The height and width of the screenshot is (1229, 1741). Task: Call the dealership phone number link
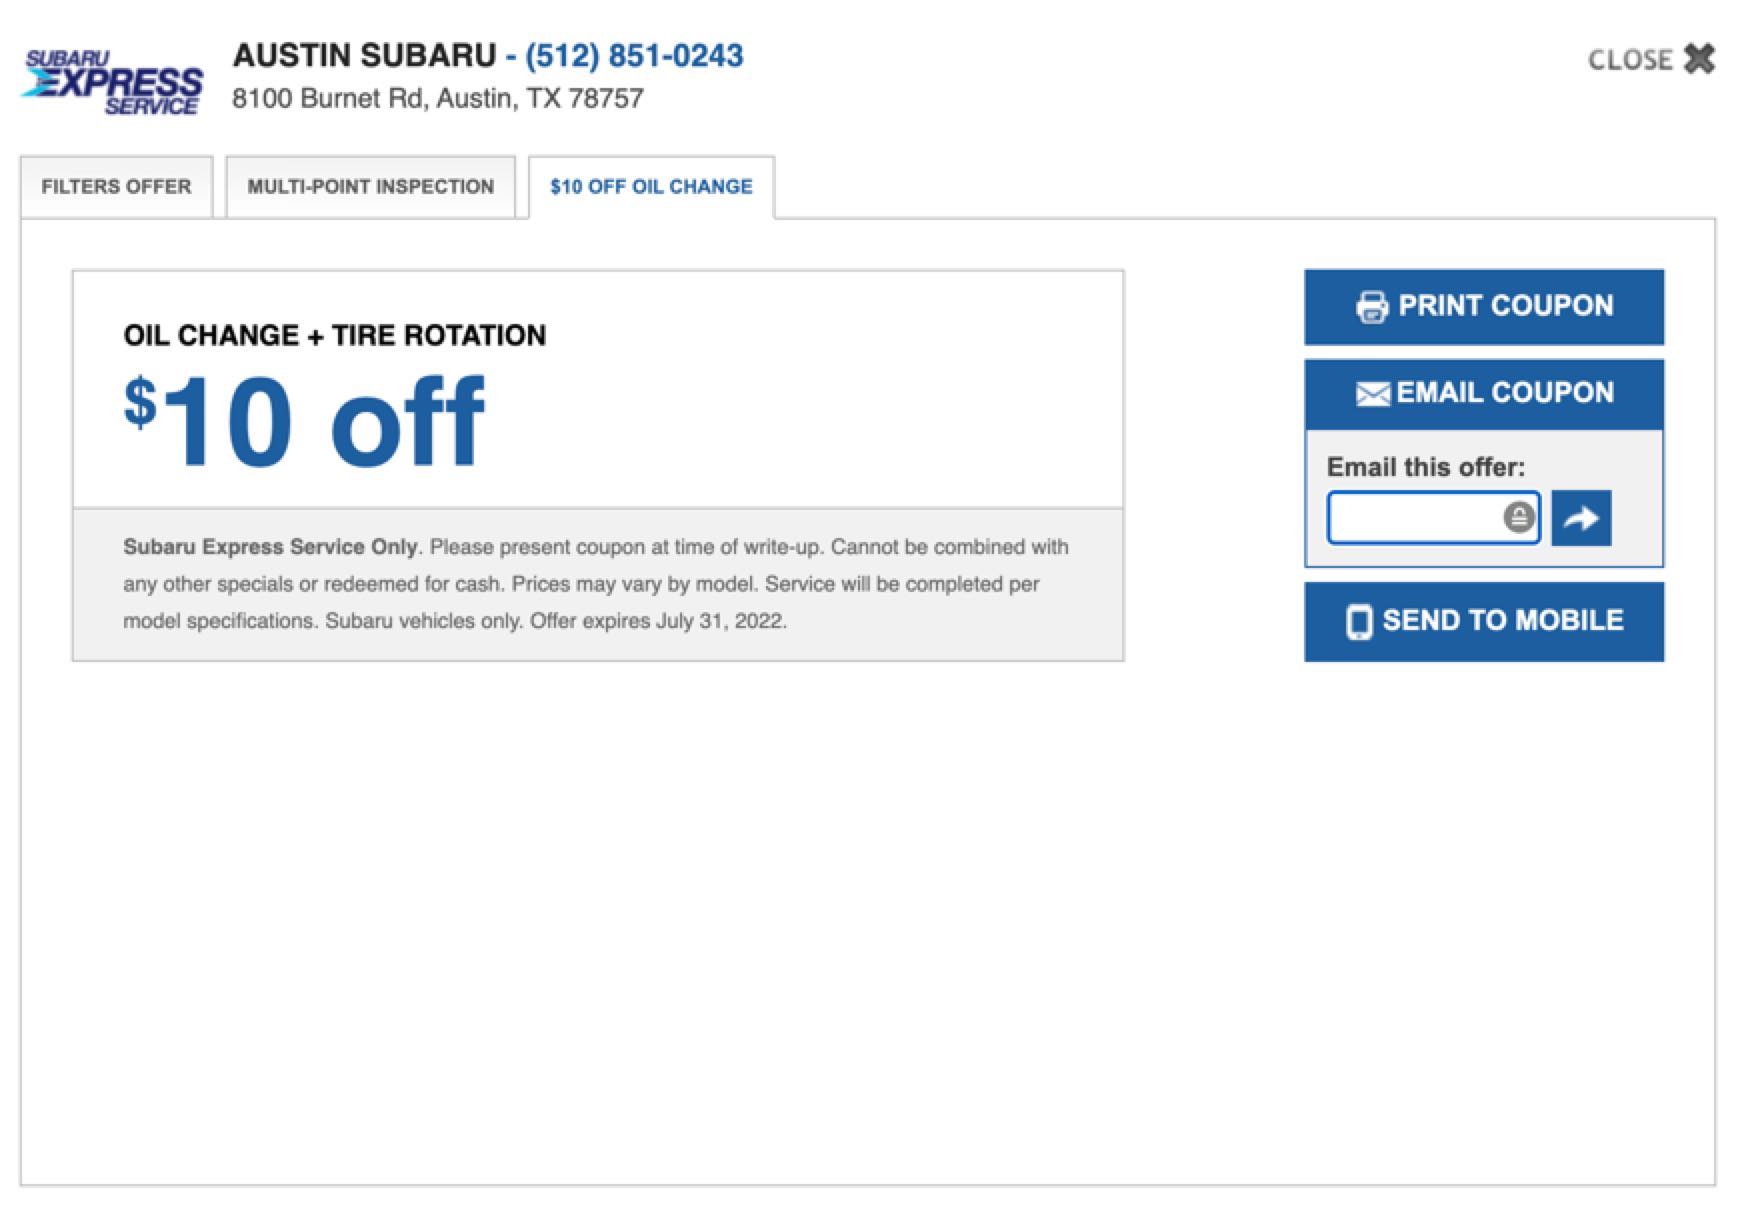tap(634, 56)
